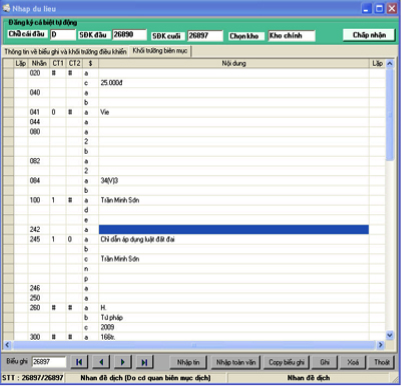Open Thông tin về biểu ghi tab
403x388 pixels.
pos(65,52)
